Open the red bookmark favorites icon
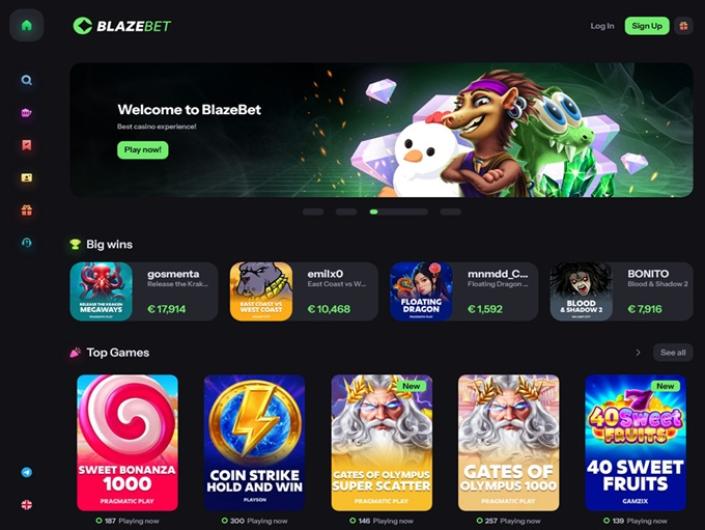 click(x=27, y=145)
